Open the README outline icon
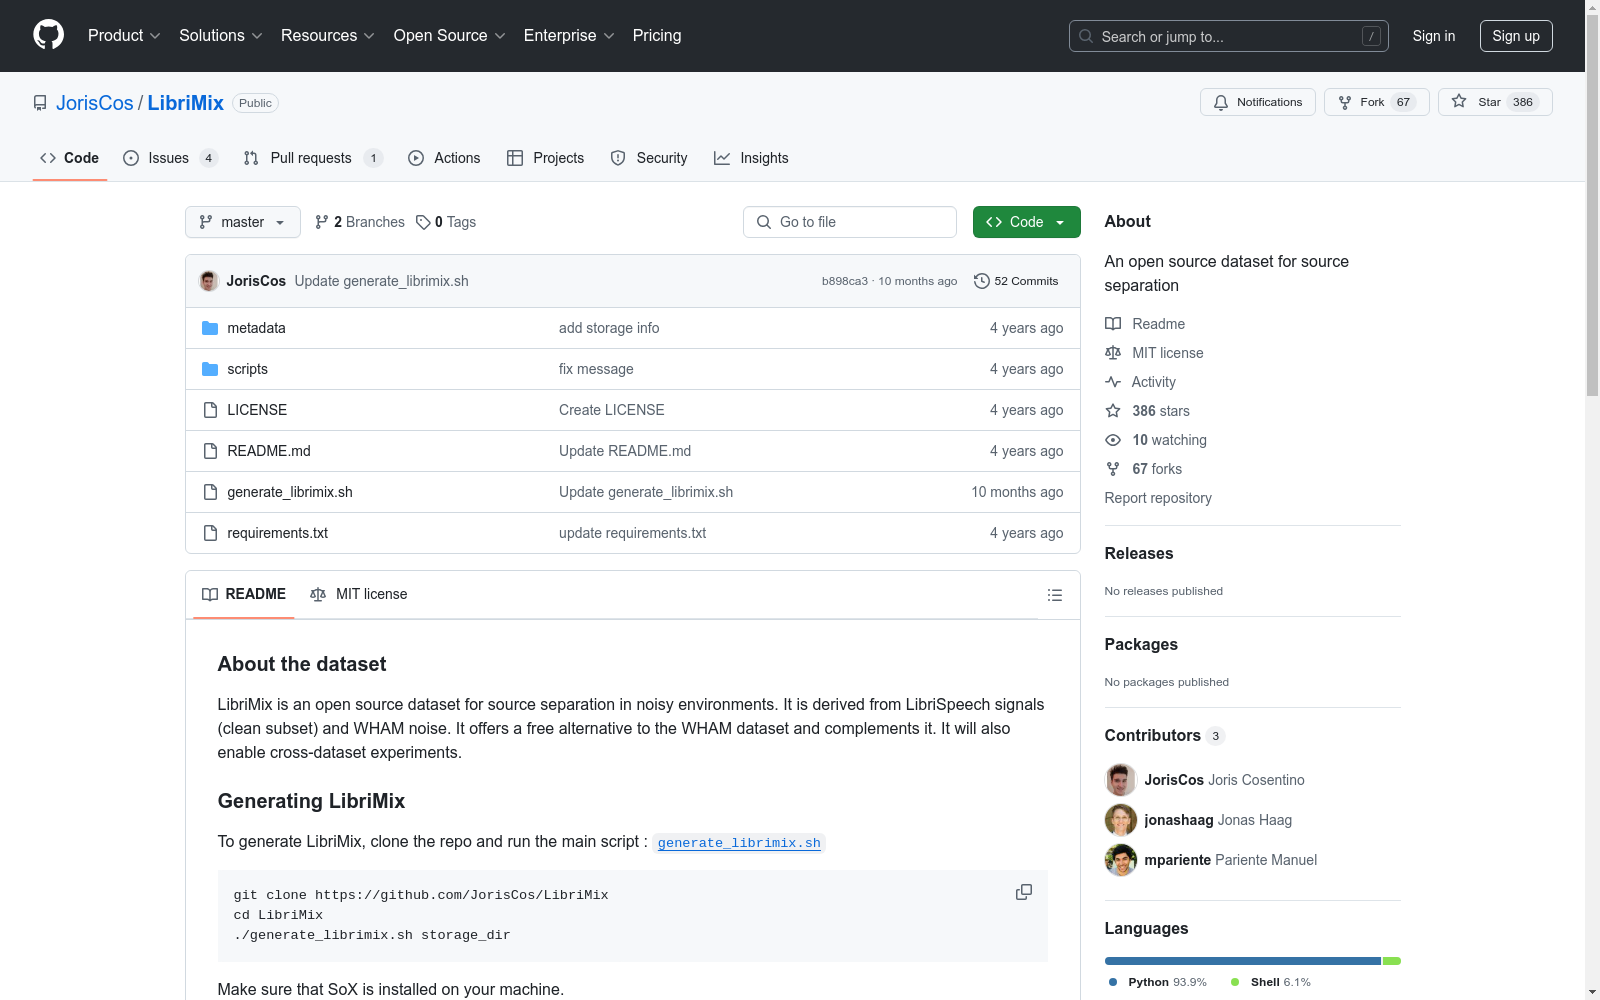This screenshot has height=1000, width=1600. tap(1055, 595)
